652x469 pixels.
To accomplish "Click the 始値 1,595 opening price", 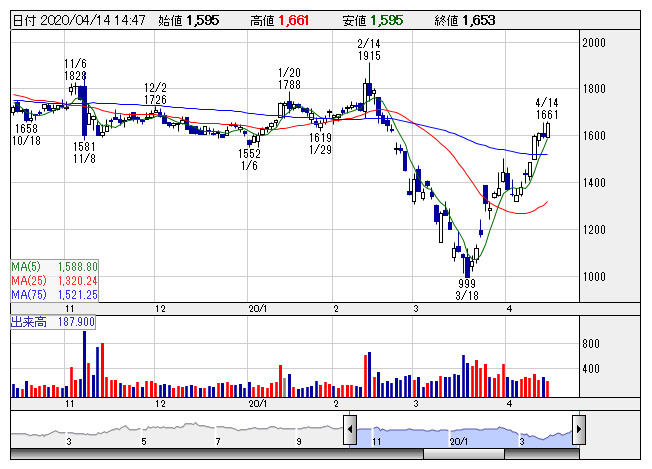I will 188,20.
